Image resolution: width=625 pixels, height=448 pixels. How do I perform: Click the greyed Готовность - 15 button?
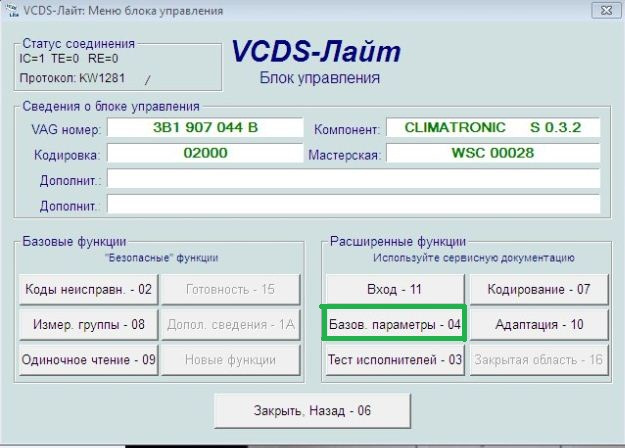231,289
